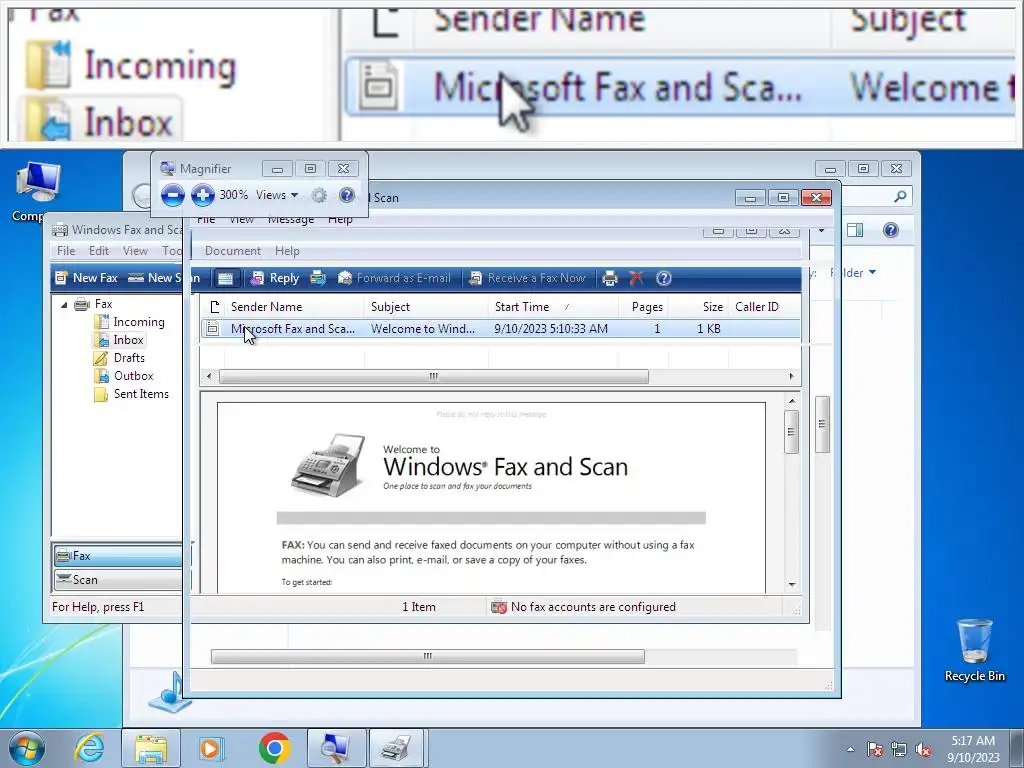This screenshot has height=768, width=1024.
Task: Sort by the Subject column header in the list
Action: point(426,307)
